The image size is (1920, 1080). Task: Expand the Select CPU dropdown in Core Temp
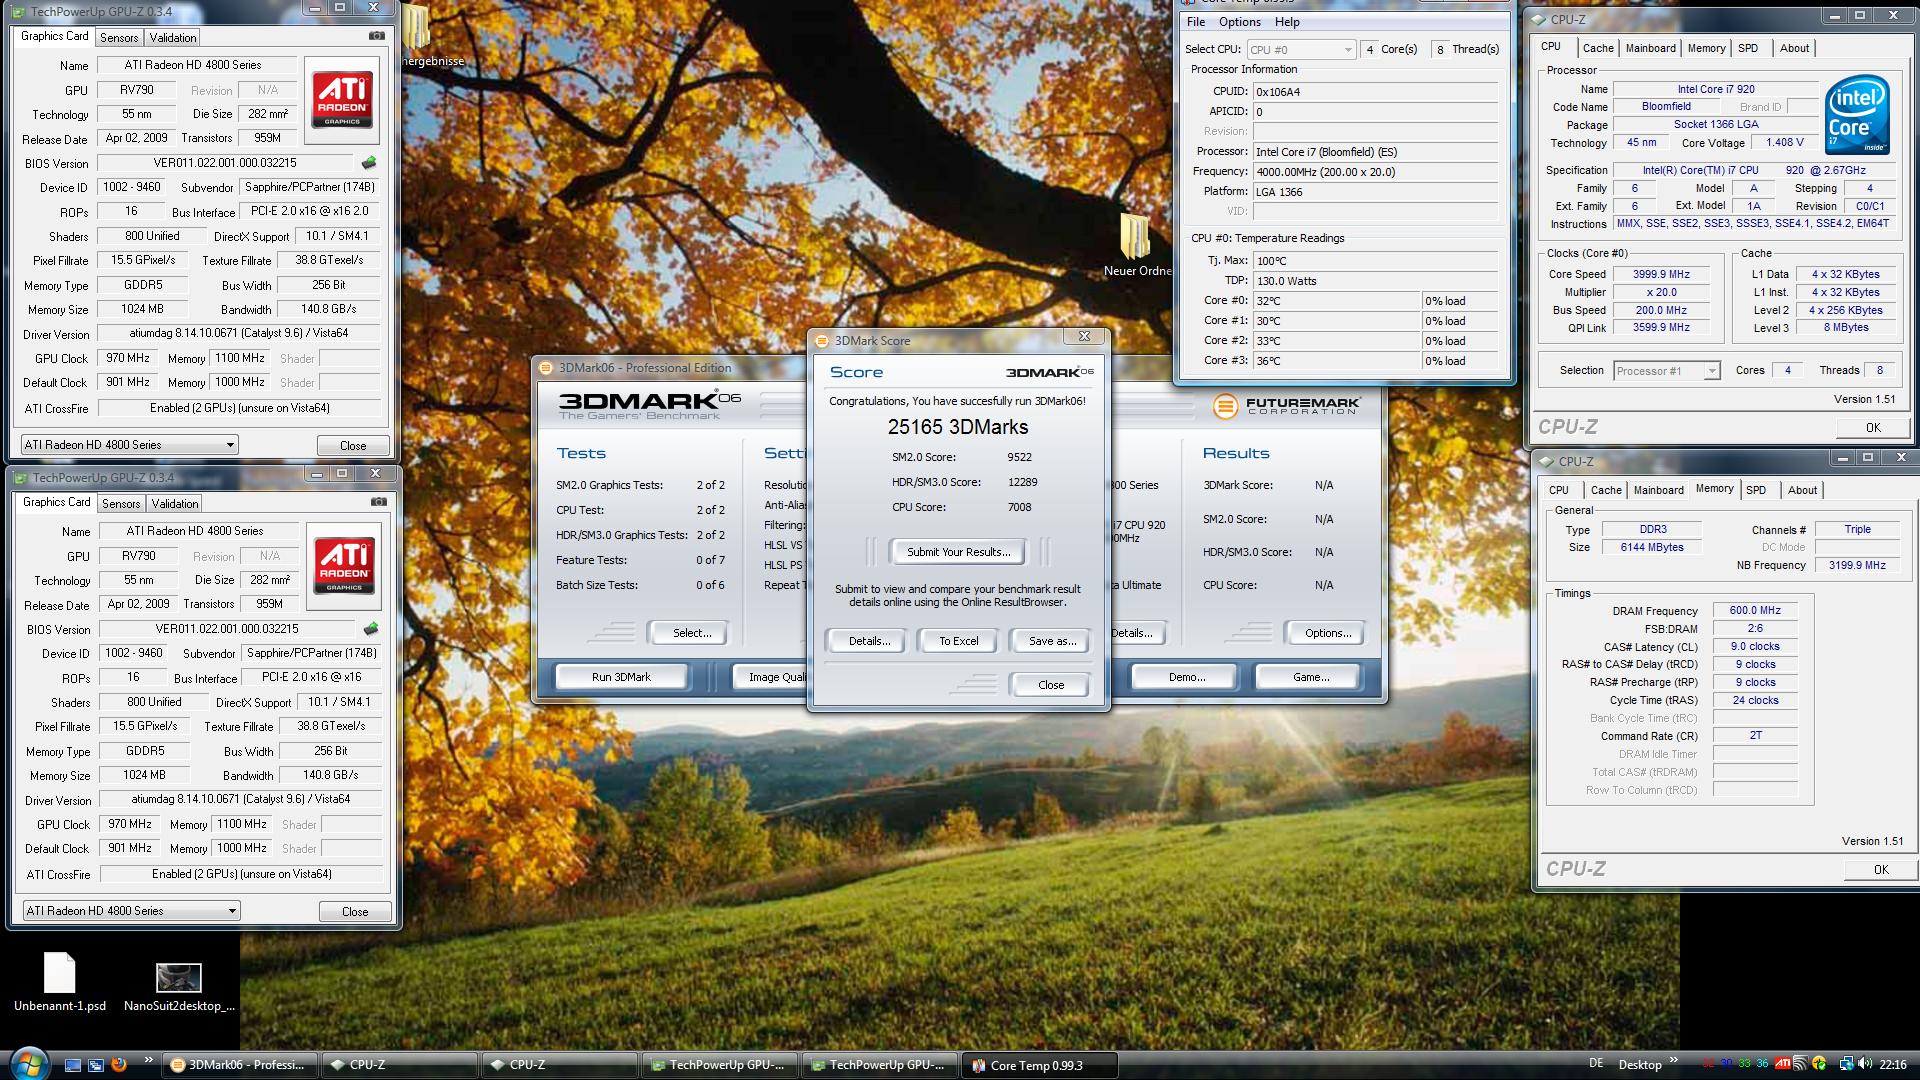pos(1347,49)
